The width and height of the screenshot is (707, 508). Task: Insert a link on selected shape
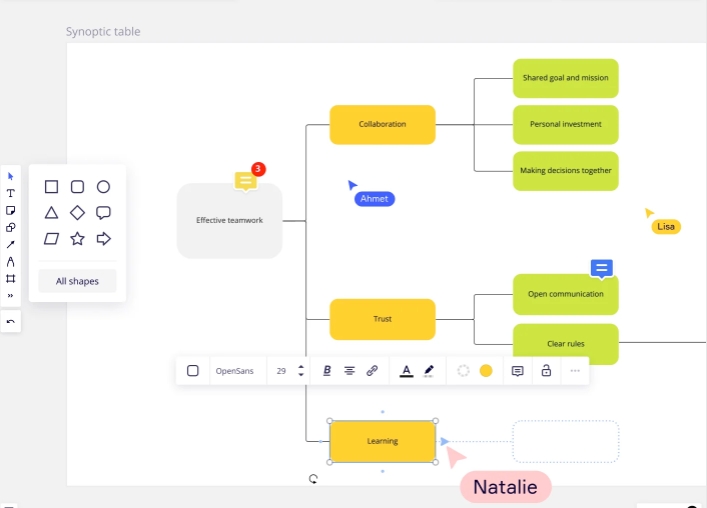click(372, 371)
